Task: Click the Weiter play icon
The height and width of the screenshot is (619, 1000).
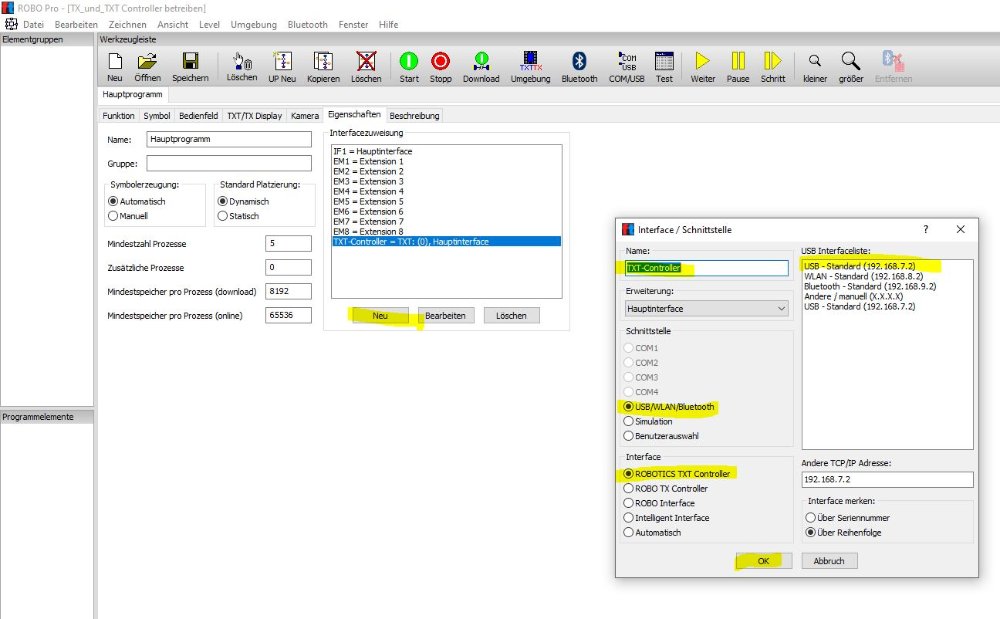Action: pyautogui.click(x=702, y=66)
